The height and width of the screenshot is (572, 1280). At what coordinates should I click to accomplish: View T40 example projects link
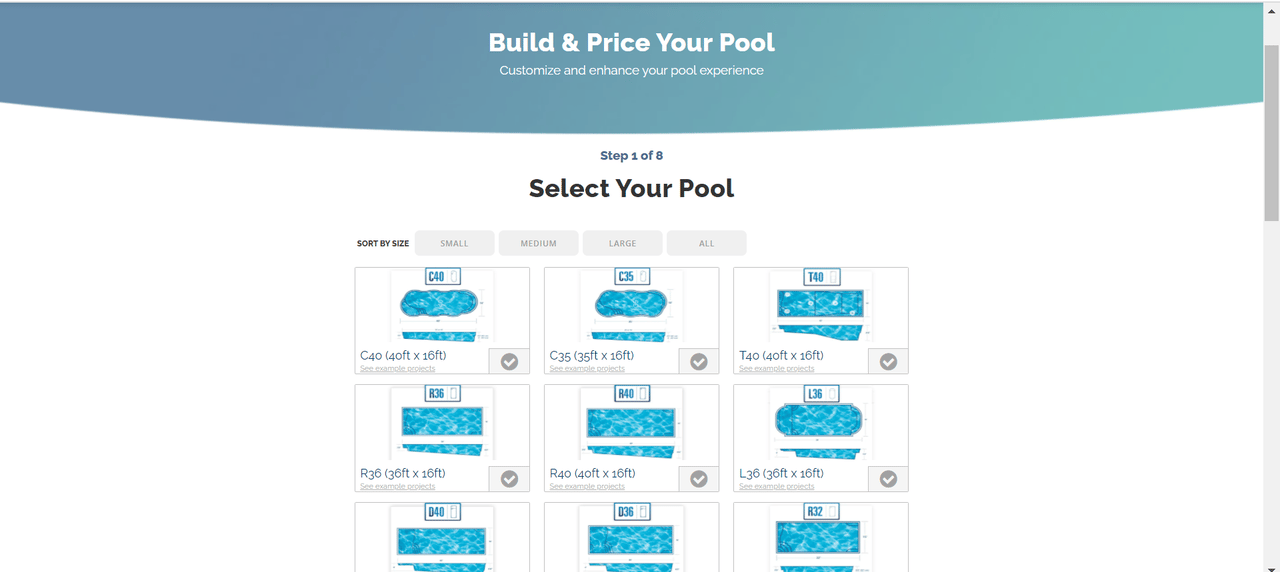coord(777,369)
